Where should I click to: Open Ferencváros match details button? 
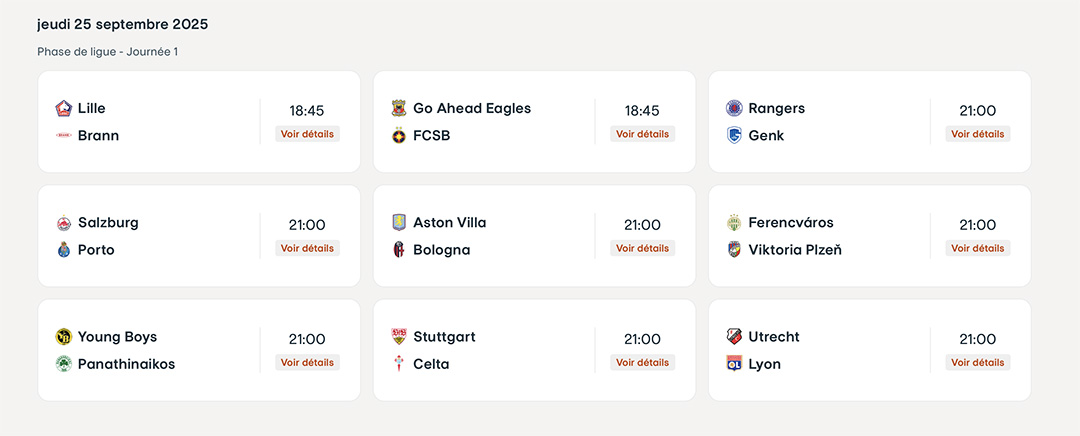[x=977, y=248]
